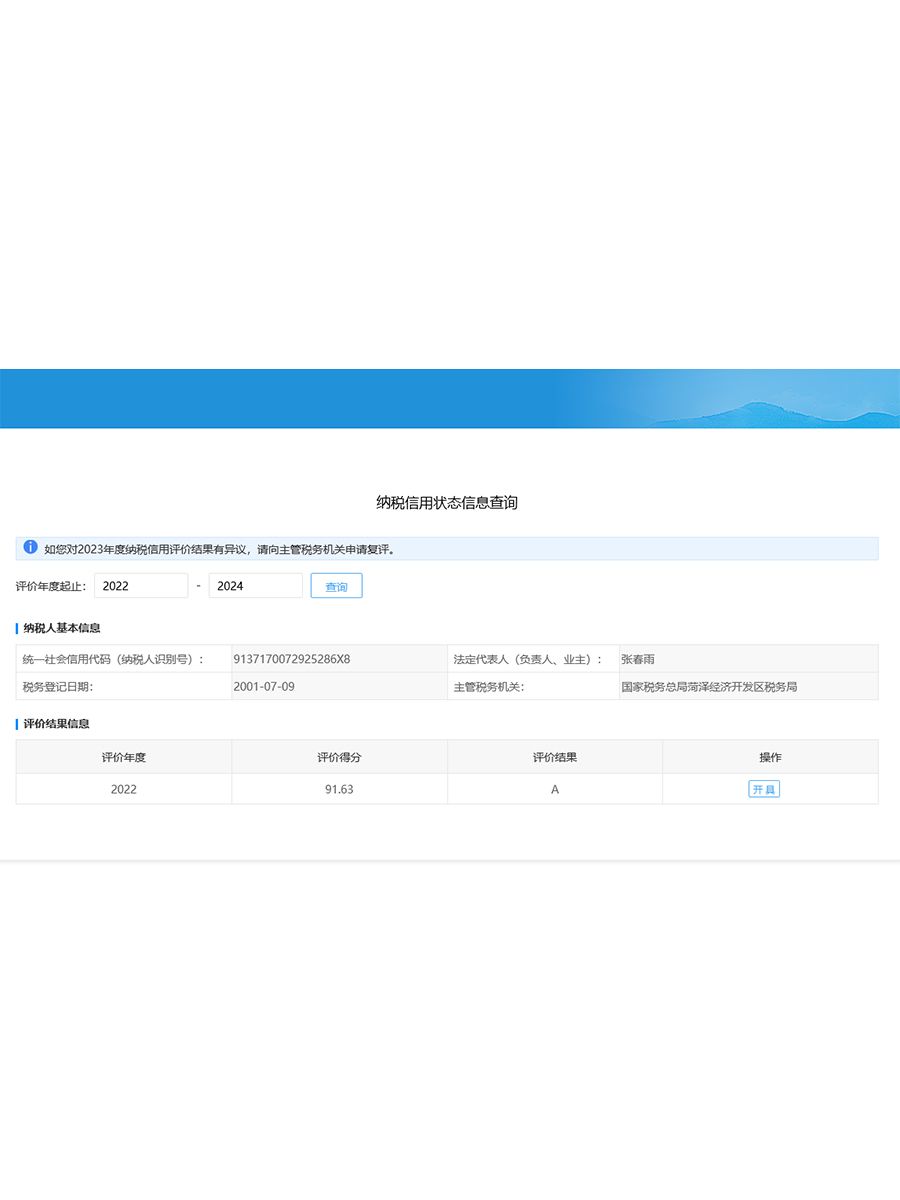This screenshot has width=900, height=1200.
Task: Click the 查询 search button
Action: coord(336,585)
